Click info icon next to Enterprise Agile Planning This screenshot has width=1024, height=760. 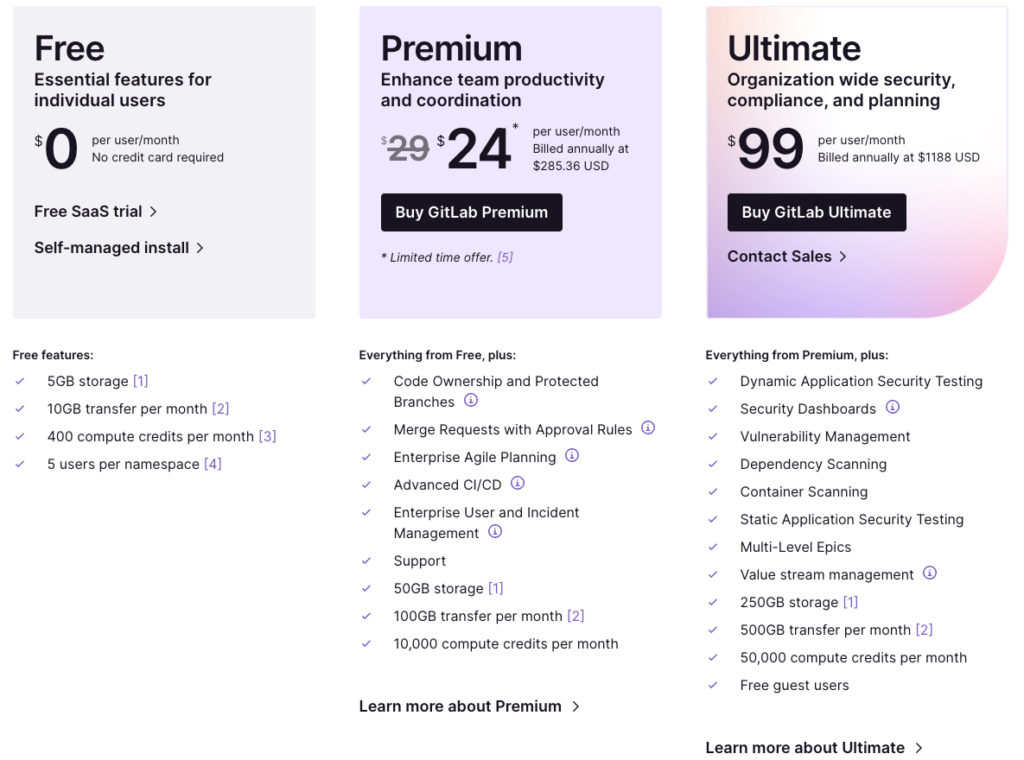pos(572,456)
